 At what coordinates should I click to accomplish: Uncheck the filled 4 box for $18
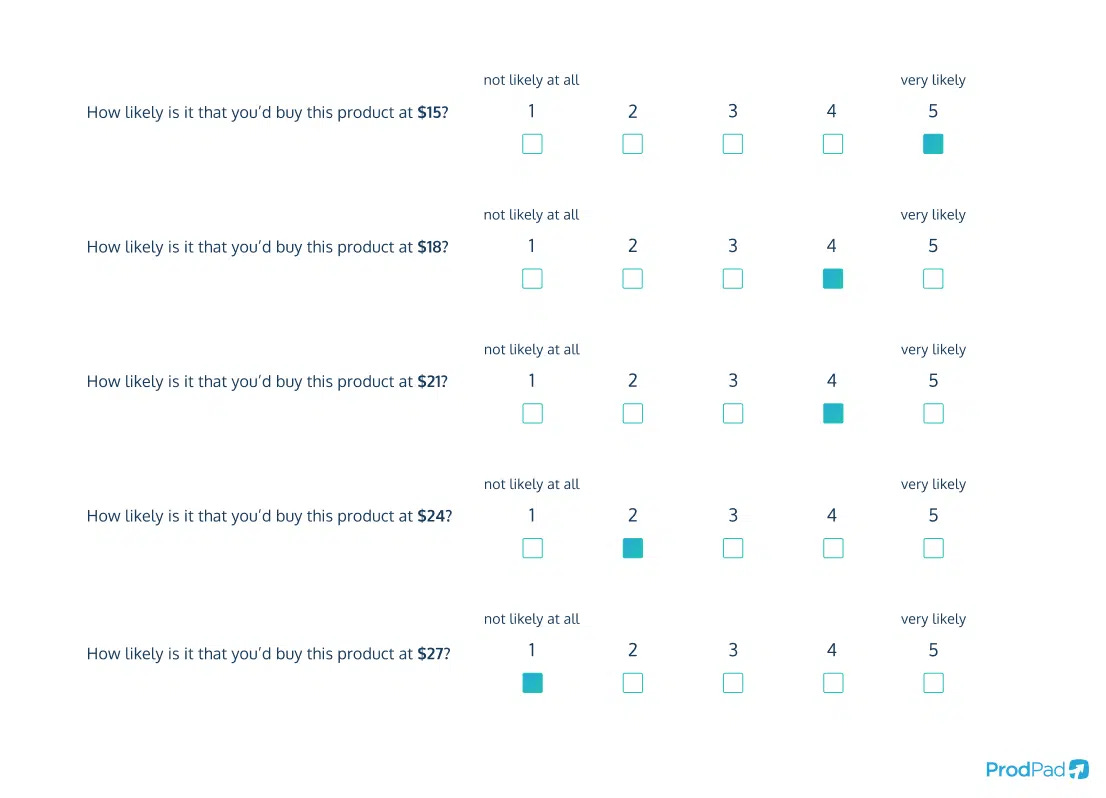pyautogui.click(x=833, y=279)
